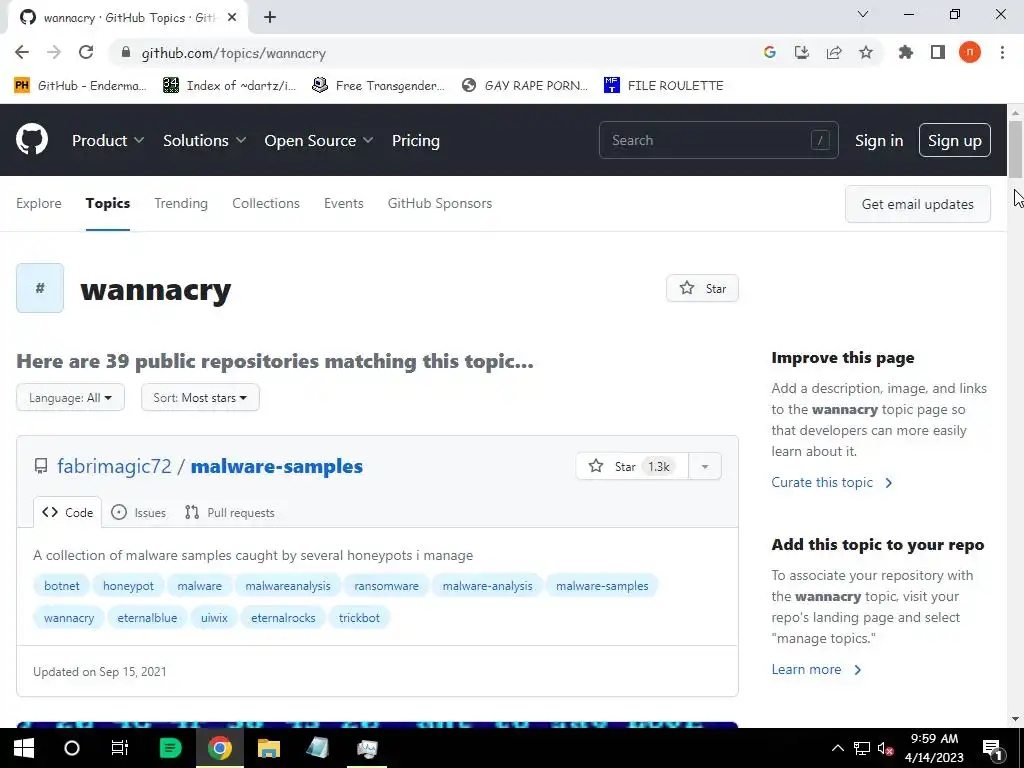Click the page vertical scrollbar thumb
The height and width of the screenshot is (768, 1024).
1015,148
